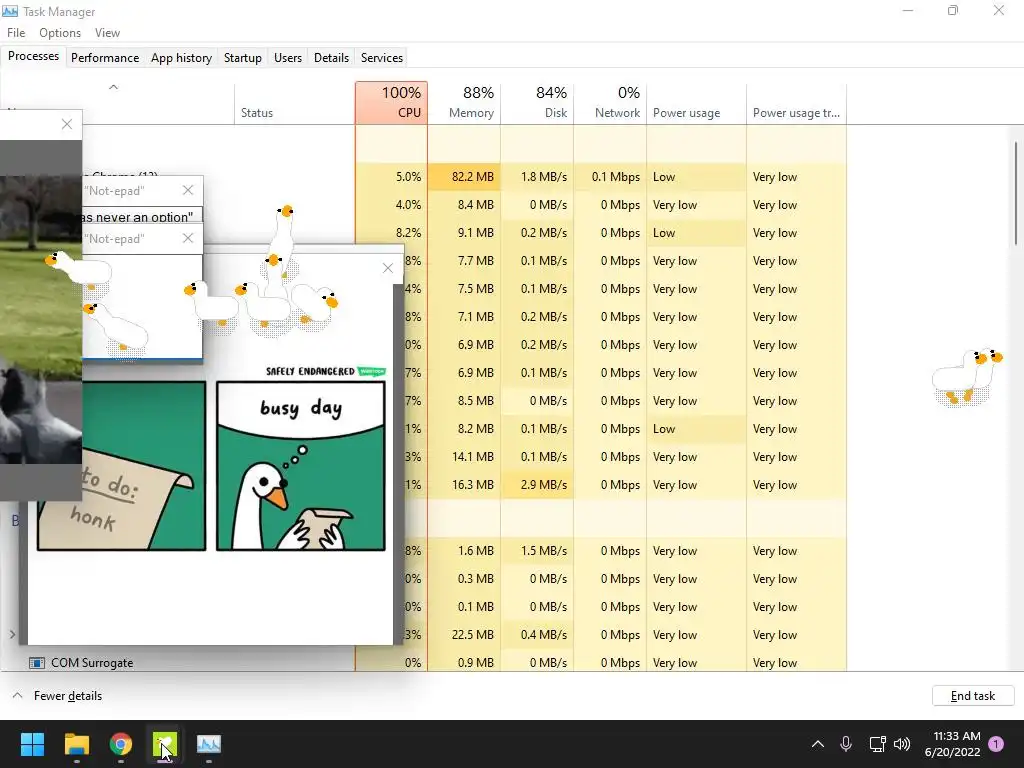Screen dimensions: 1024x768
Task: Sort processes by Memory column
Action: point(464,103)
